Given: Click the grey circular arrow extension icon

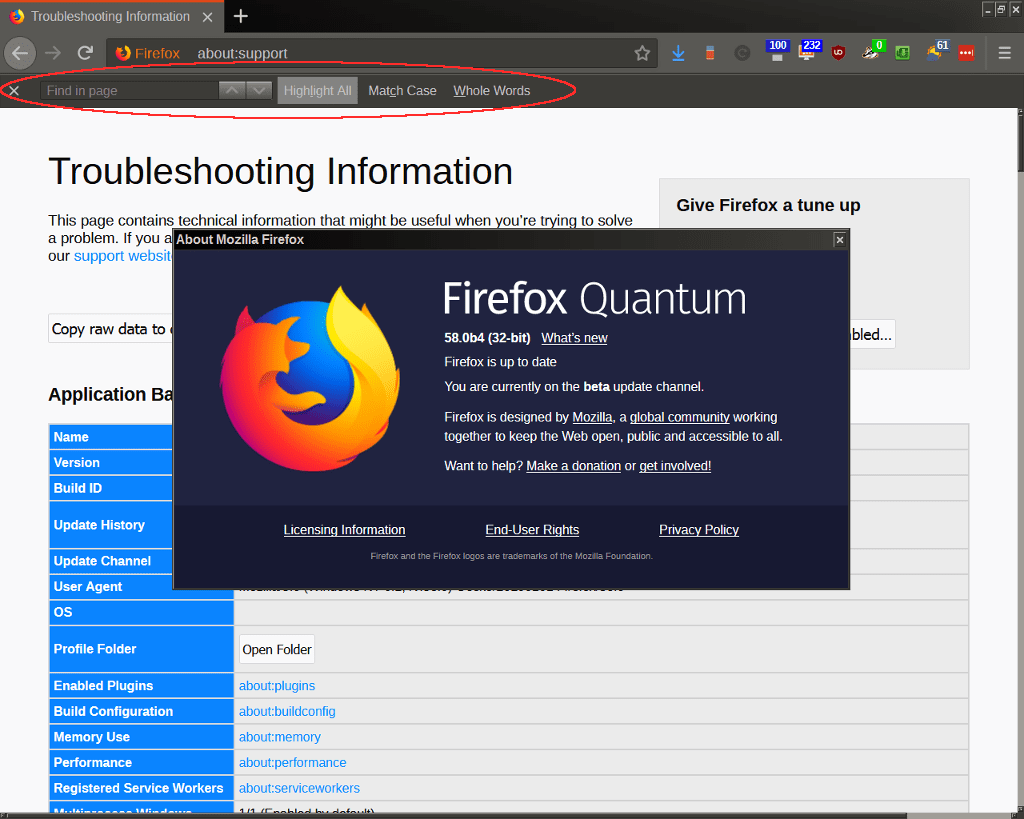Looking at the screenshot, I should tap(742, 54).
